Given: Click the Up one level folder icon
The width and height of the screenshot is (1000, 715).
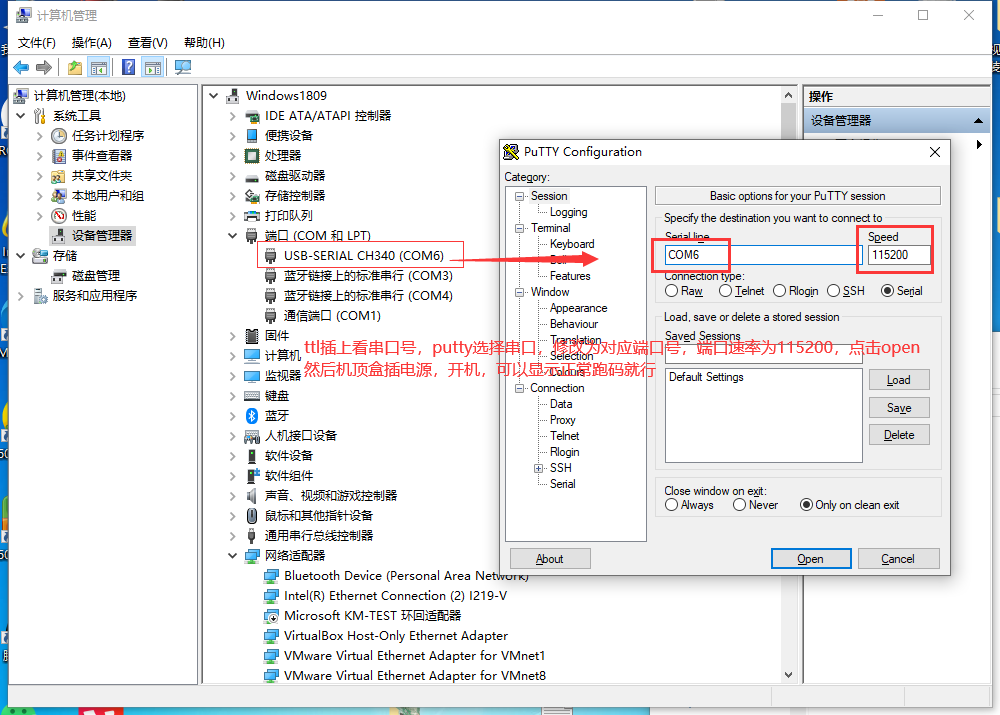Looking at the screenshot, I should pyautogui.click(x=75, y=67).
